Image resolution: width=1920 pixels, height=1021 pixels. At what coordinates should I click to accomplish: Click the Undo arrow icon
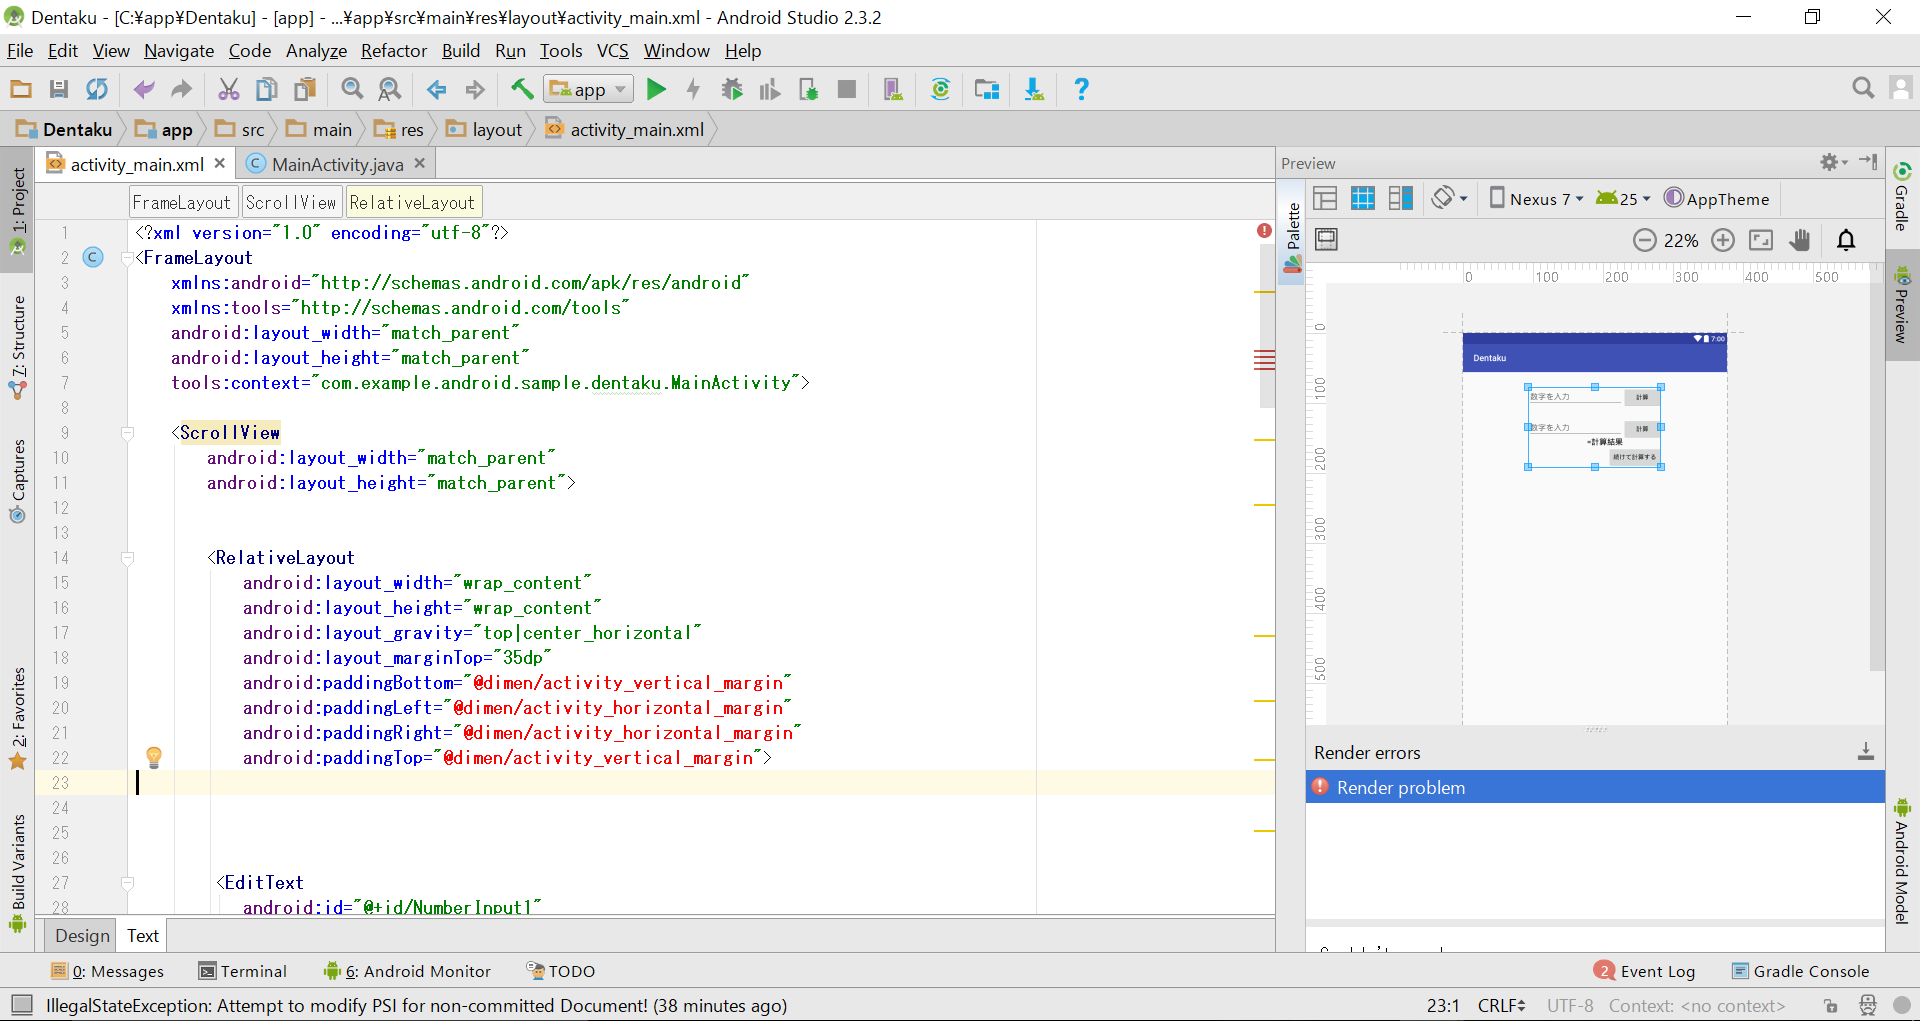[144, 90]
